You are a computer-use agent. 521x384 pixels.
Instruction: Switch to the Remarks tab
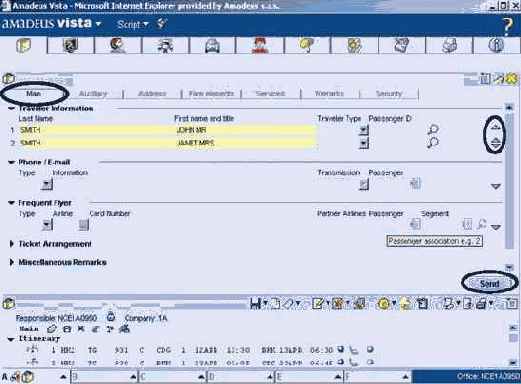(x=329, y=94)
